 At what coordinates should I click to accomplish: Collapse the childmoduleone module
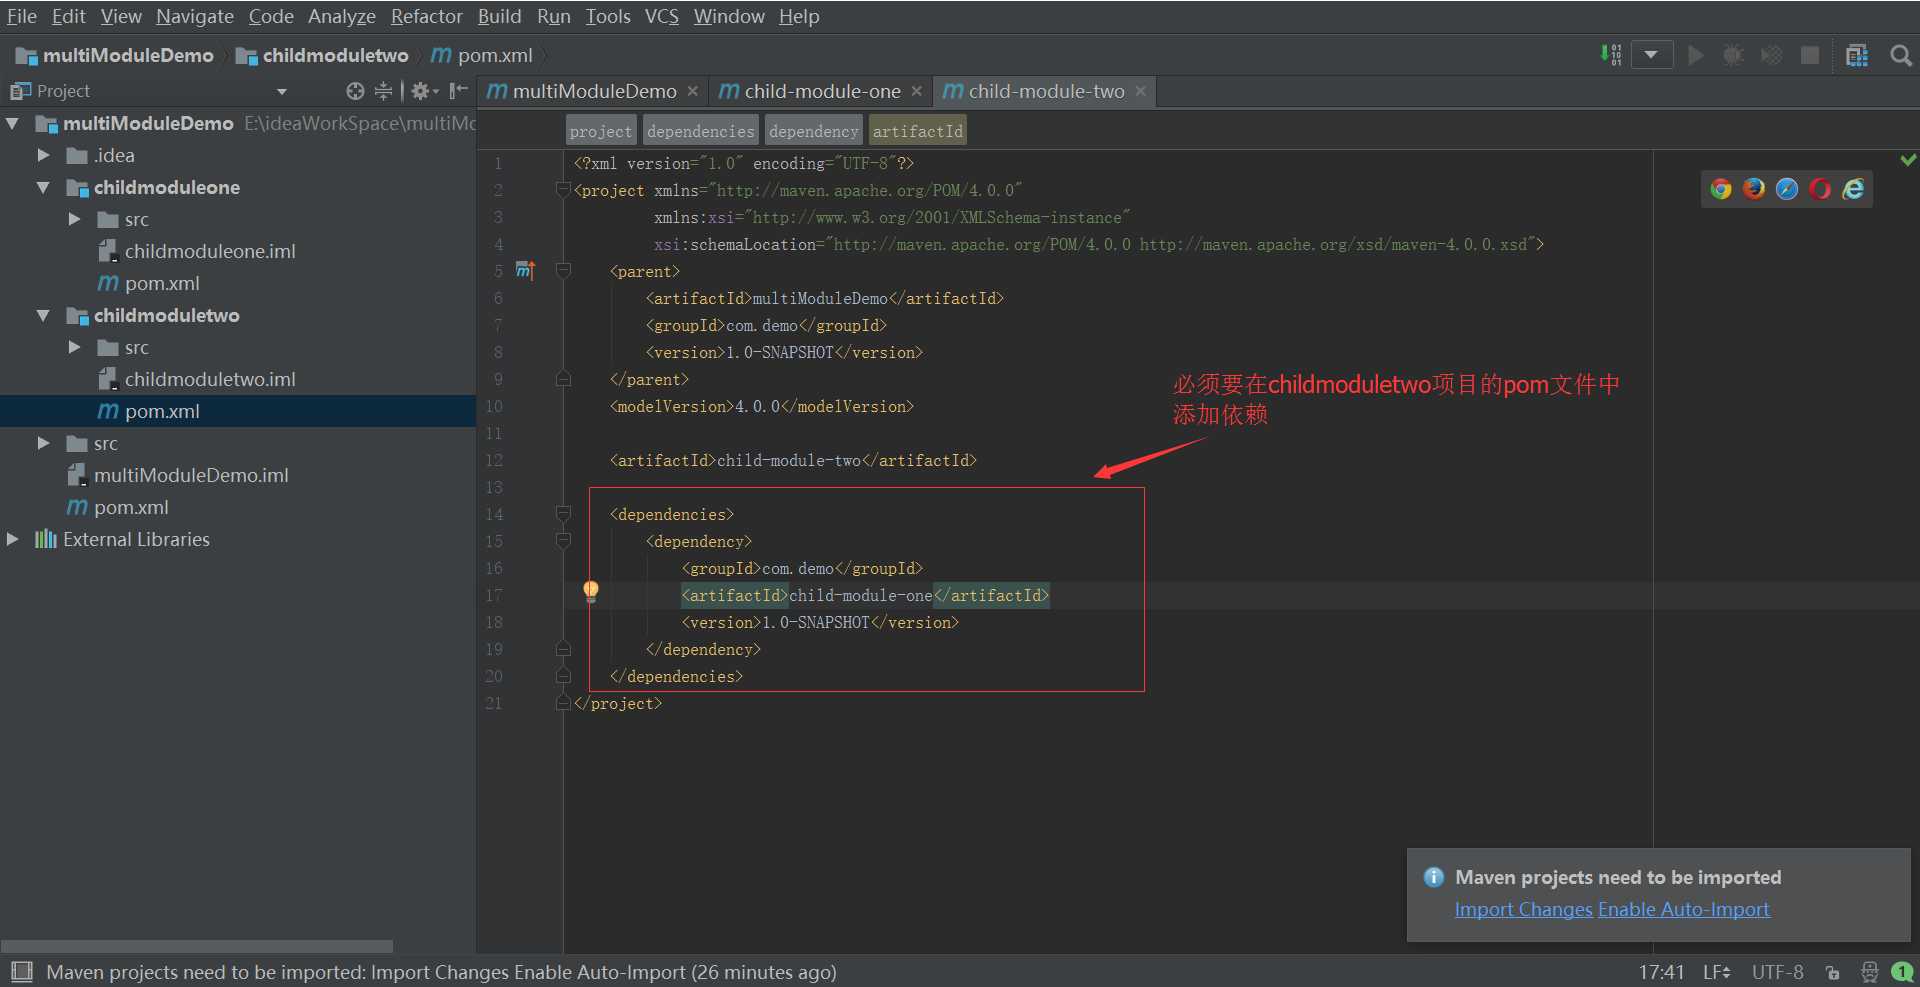(x=43, y=188)
